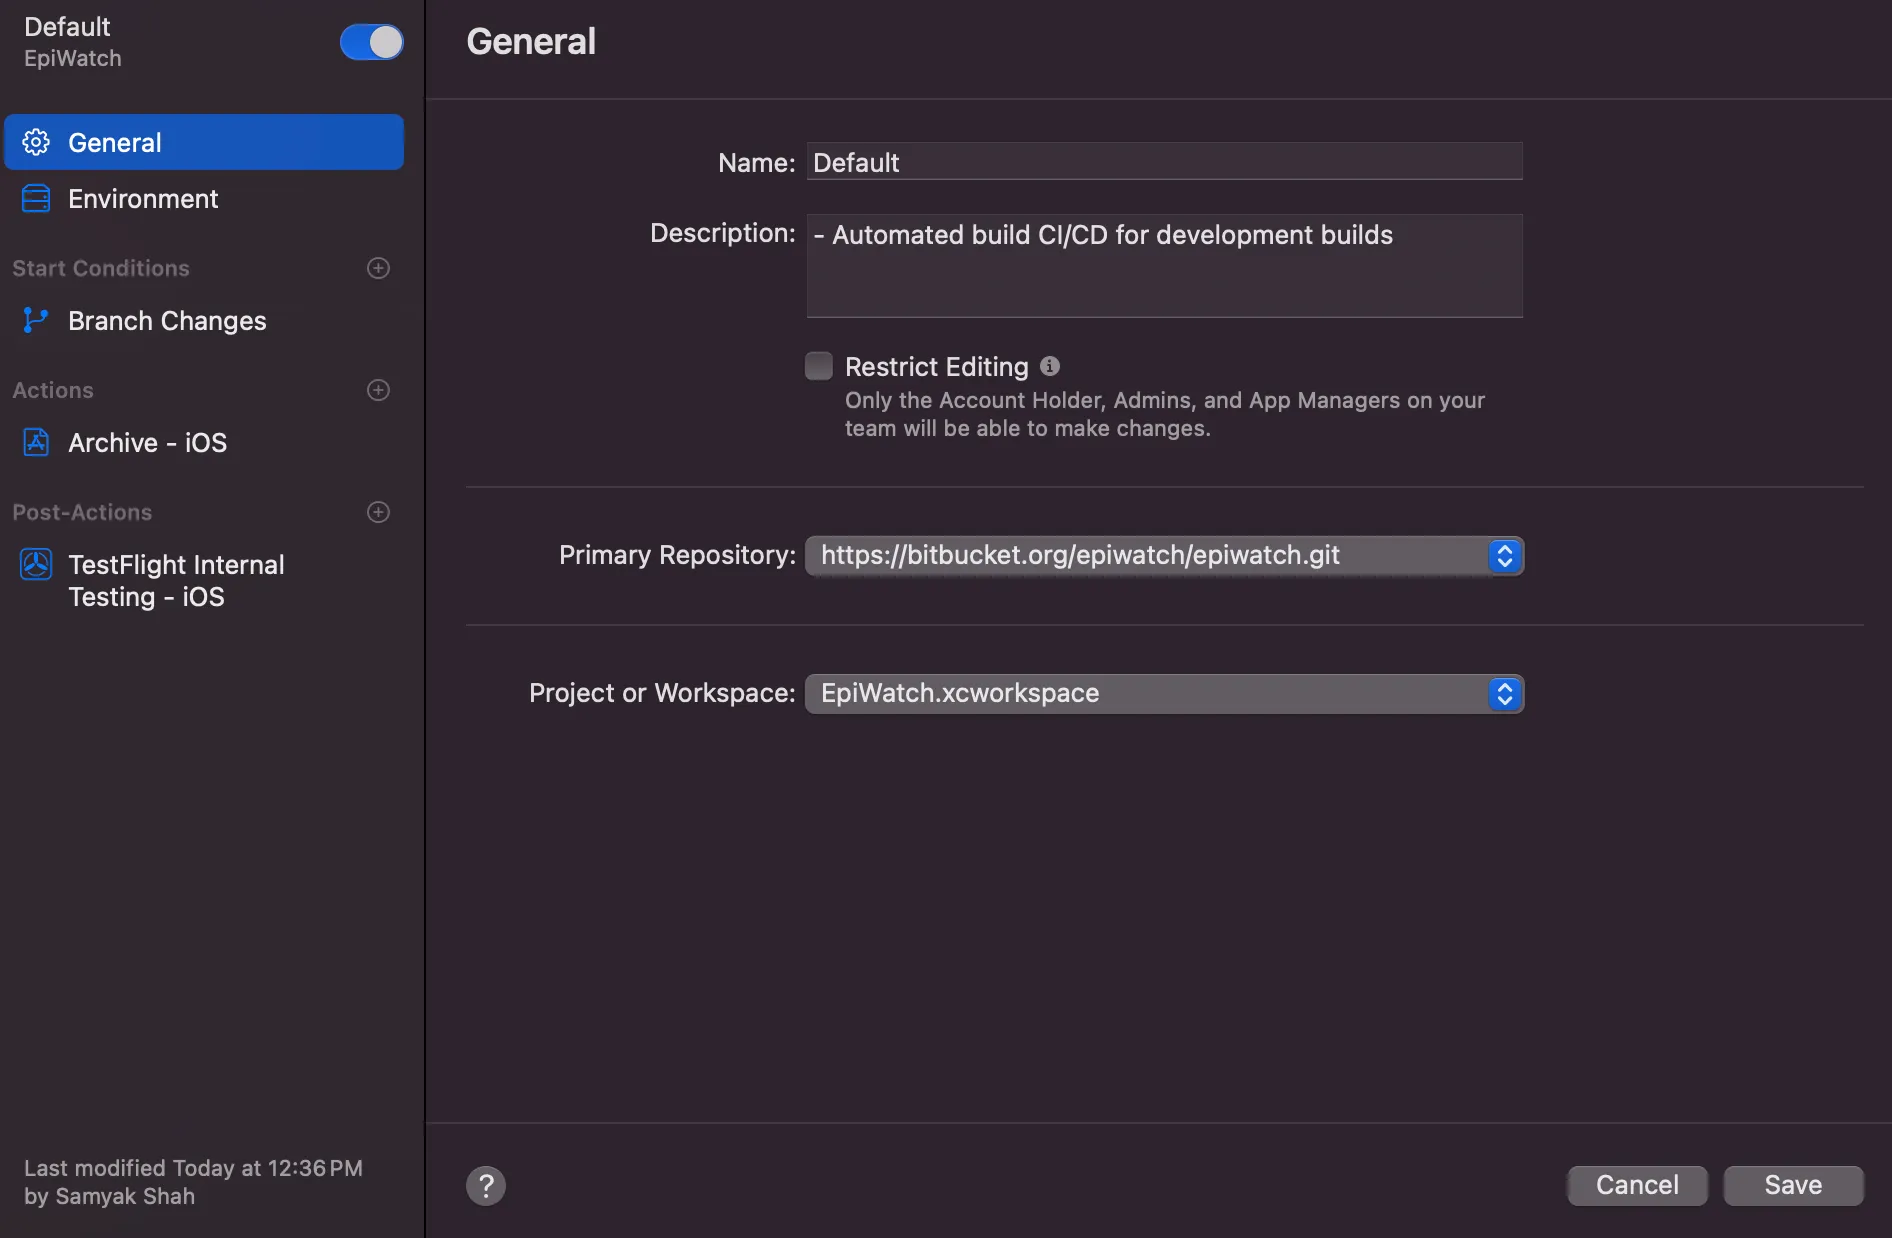Image resolution: width=1892 pixels, height=1238 pixels.
Task: Add a new Post-Action
Action: [x=377, y=511]
